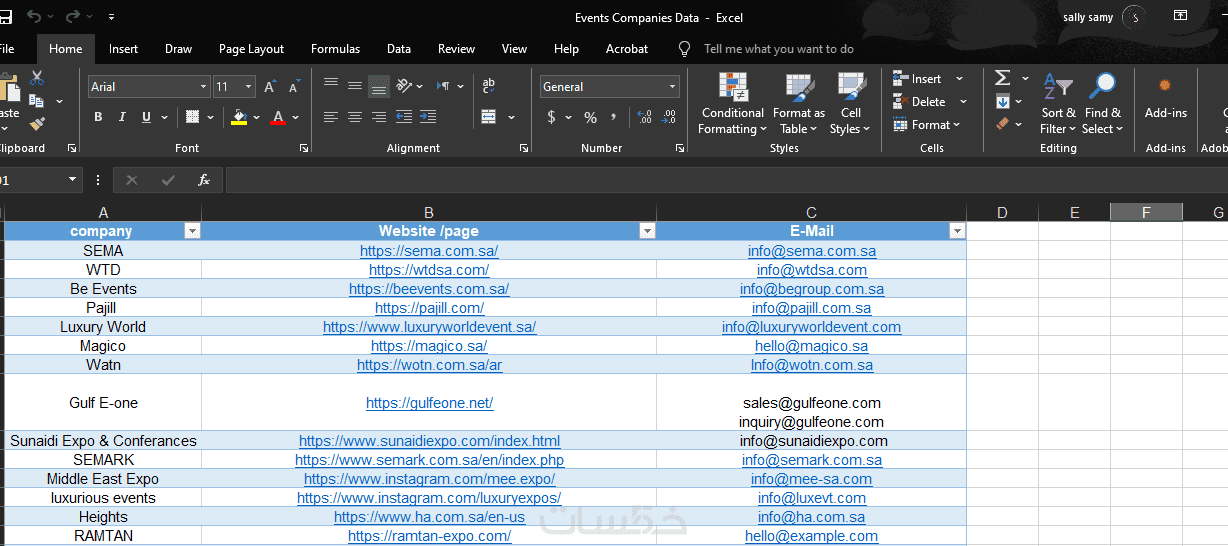Click the Copy icon in Clipboard group

coord(37,101)
